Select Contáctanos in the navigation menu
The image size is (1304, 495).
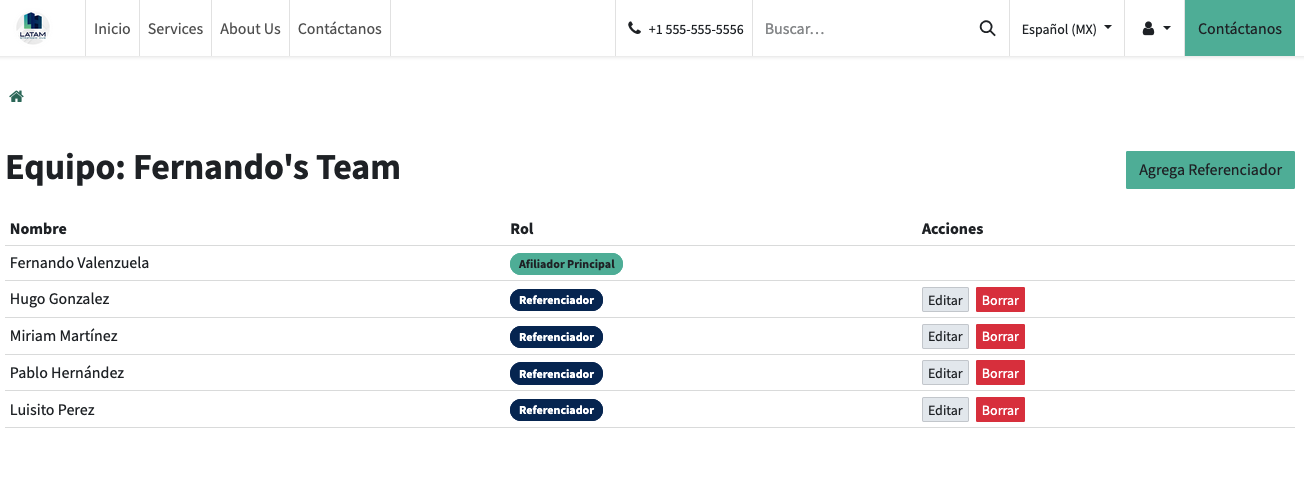(340, 29)
